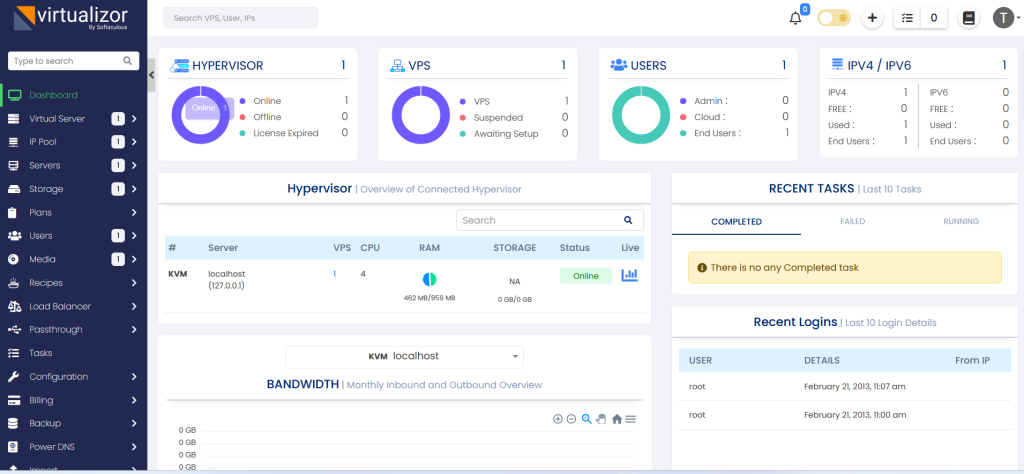This screenshot has width=1024, height=474.
Task: Open the user profile avatar menu
Action: [1003, 18]
